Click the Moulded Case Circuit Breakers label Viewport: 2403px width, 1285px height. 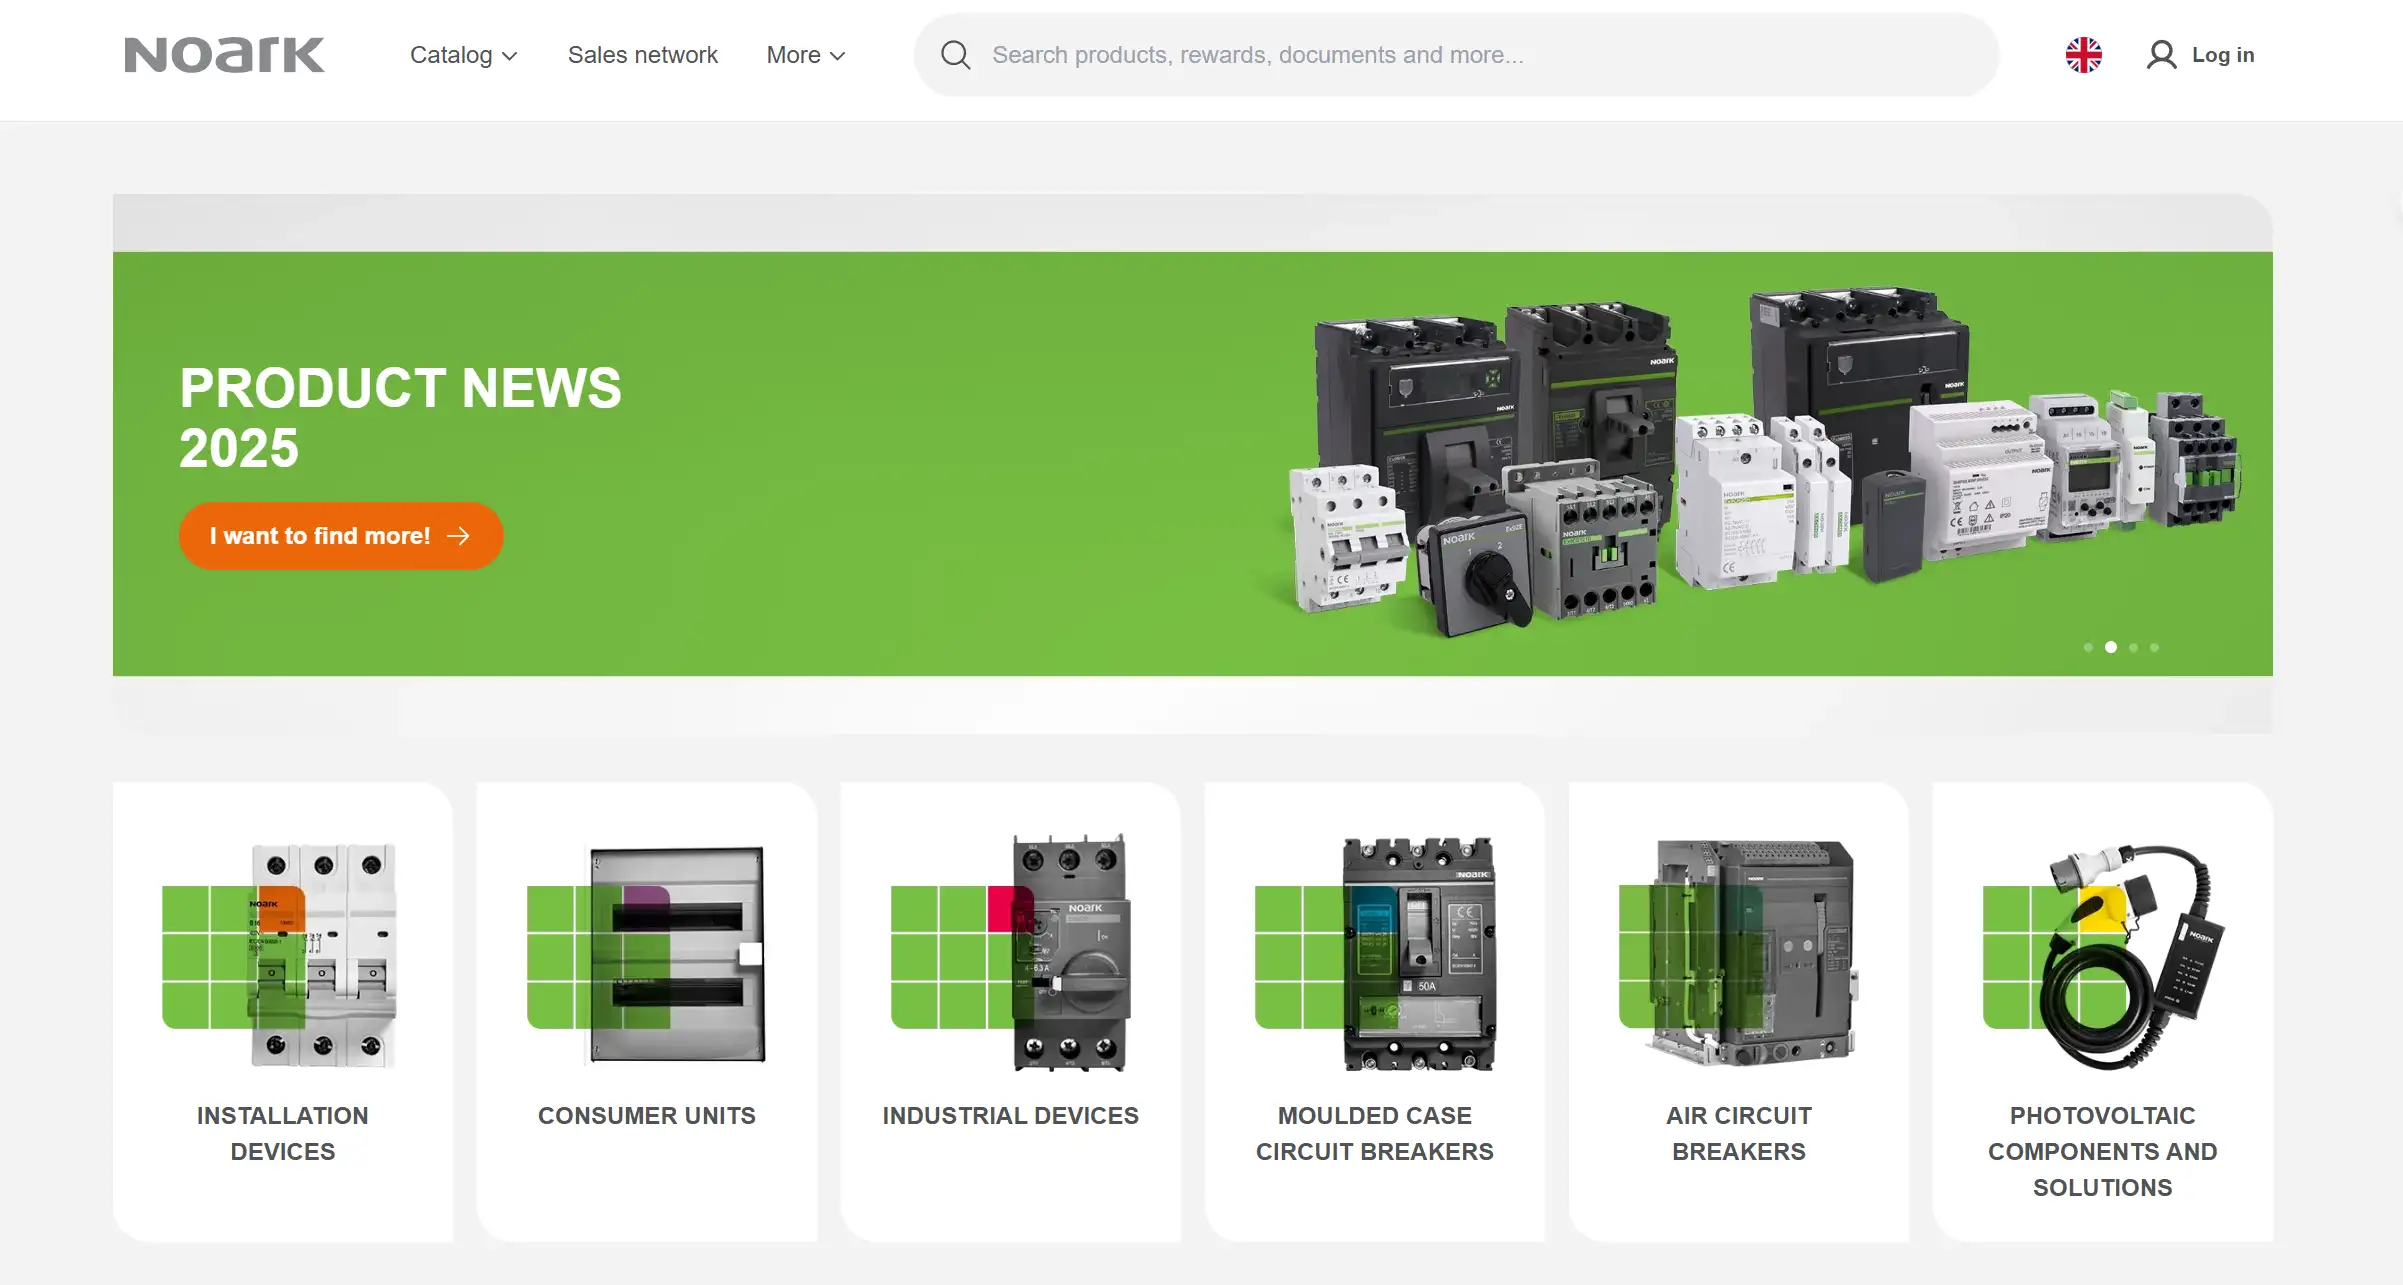click(x=1375, y=1133)
